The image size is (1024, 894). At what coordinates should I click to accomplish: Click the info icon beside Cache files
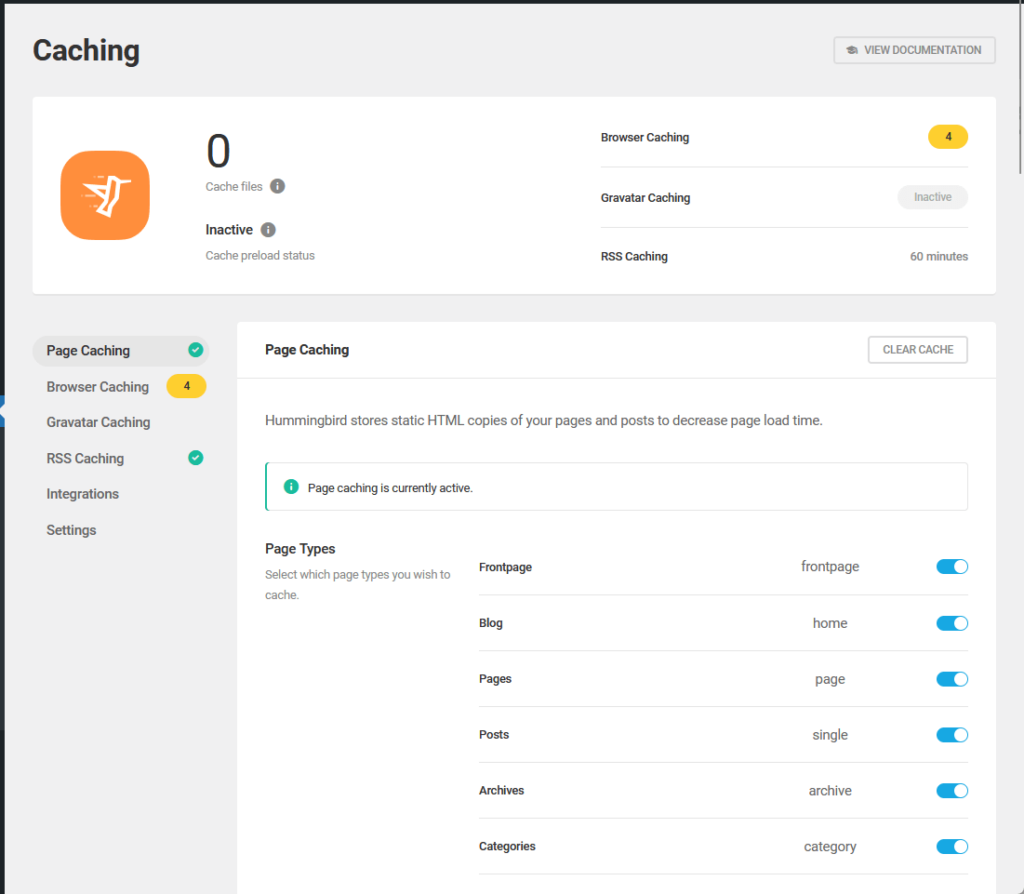[x=278, y=186]
